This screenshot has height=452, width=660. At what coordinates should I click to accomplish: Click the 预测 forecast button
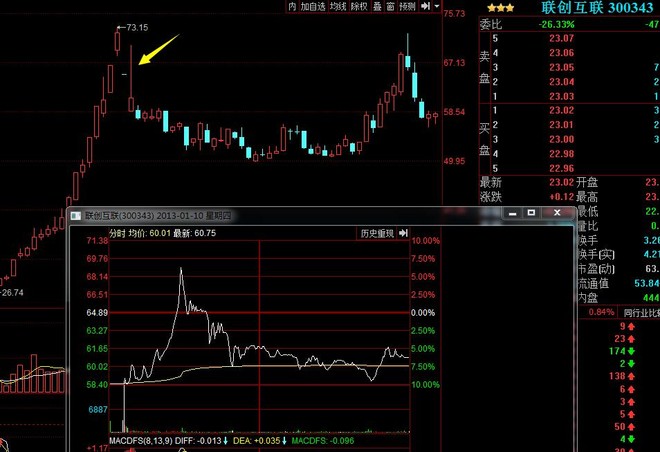pyautogui.click(x=407, y=6)
